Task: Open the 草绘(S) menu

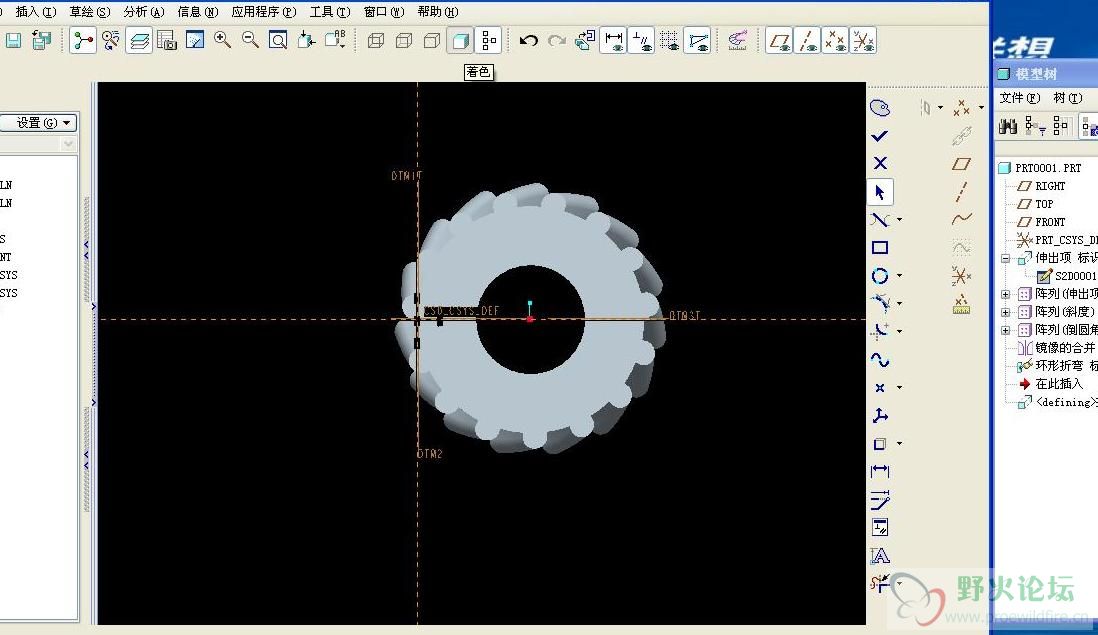Action: (90, 12)
